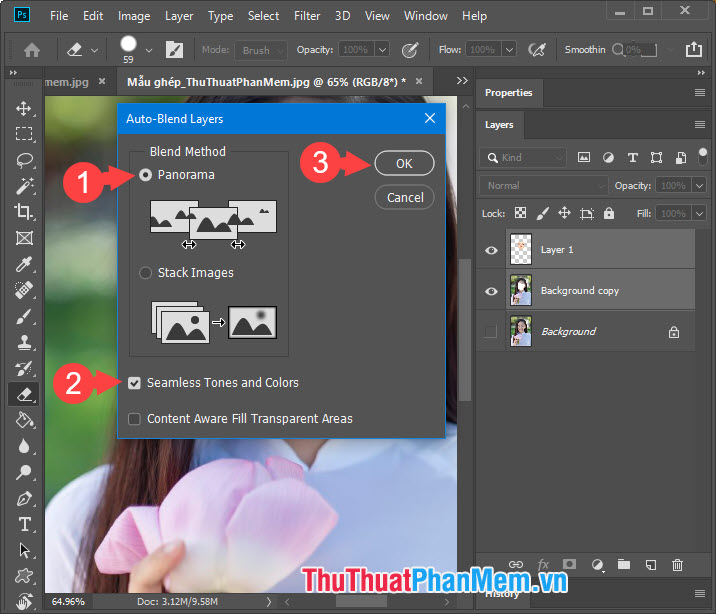The width and height of the screenshot is (716, 614).
Task: Click OK in Auto-Blend Layers dialog
Action: [x=404, y=163]
